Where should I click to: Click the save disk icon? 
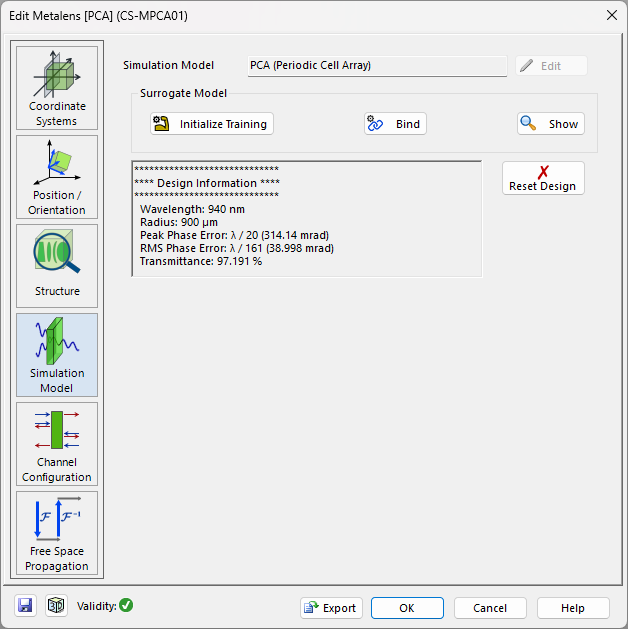pos(26,606)
